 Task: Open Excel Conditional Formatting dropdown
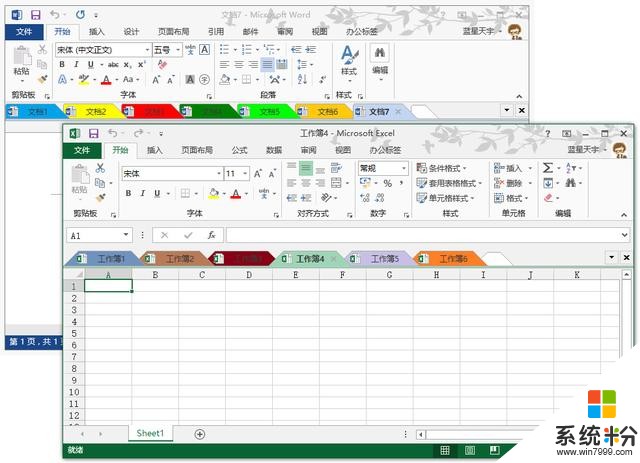pyautogui.click(x=442, y=168)
